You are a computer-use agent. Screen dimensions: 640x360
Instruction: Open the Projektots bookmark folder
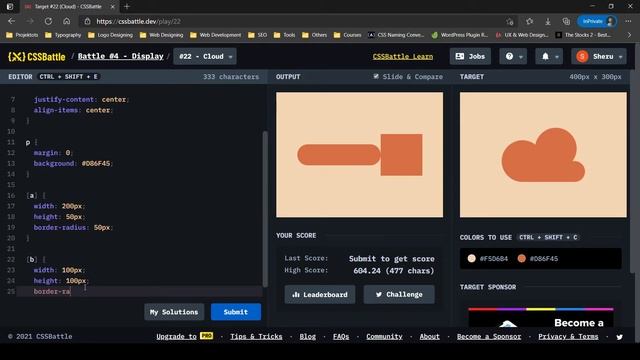[x=22, y=35]
